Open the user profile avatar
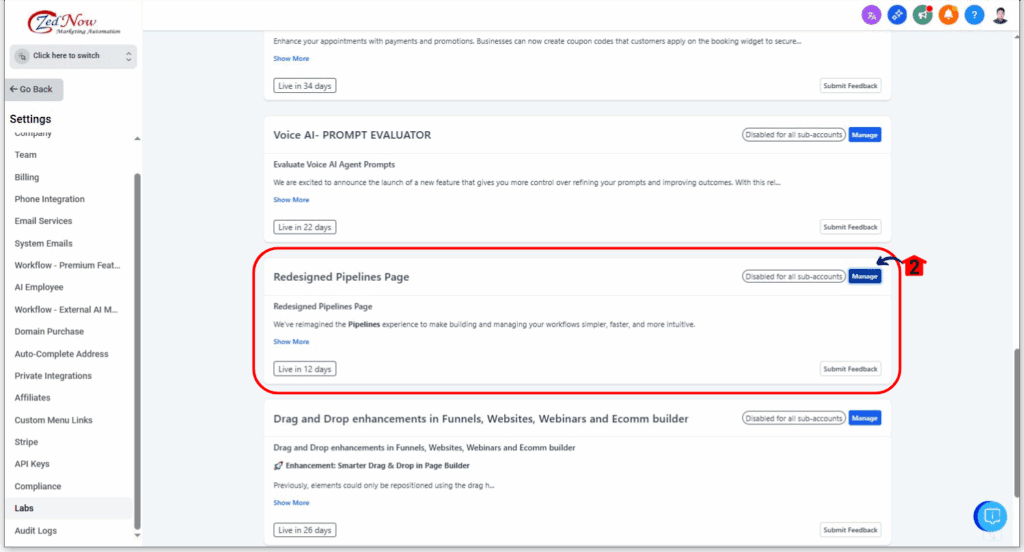 click(1000, 14)
